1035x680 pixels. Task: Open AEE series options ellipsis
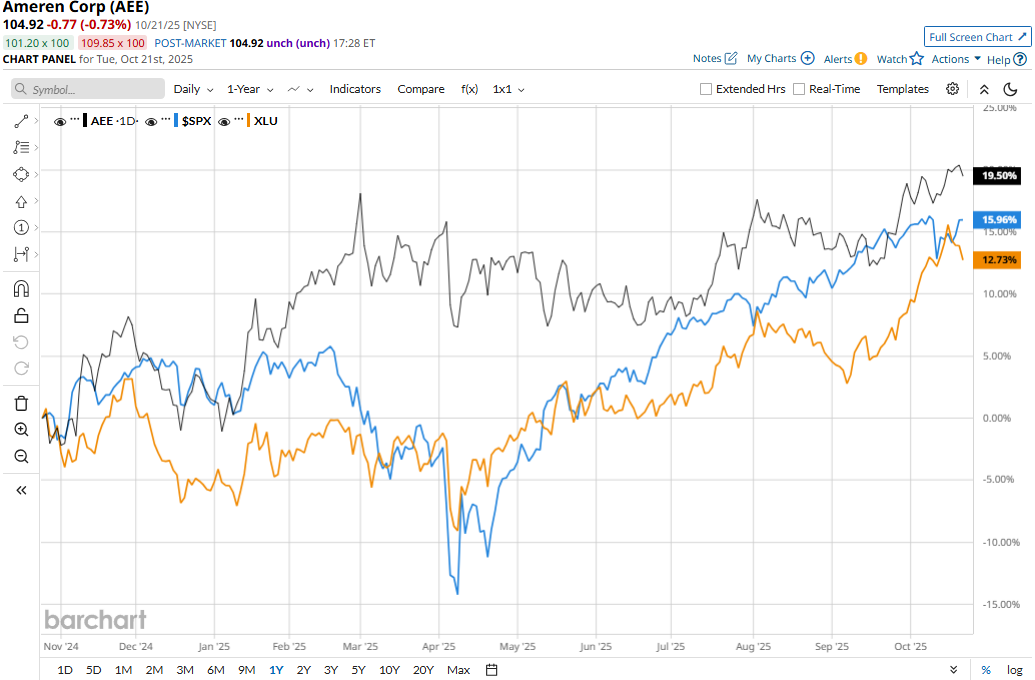pos(75,119)
